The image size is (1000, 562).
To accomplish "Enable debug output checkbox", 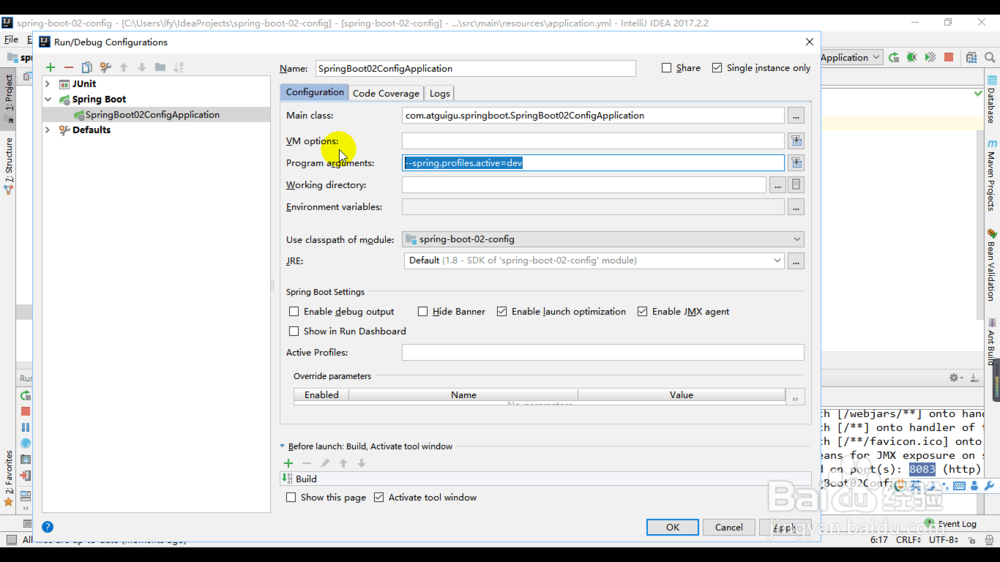I will pyautogui.click(x=294, y=311).
